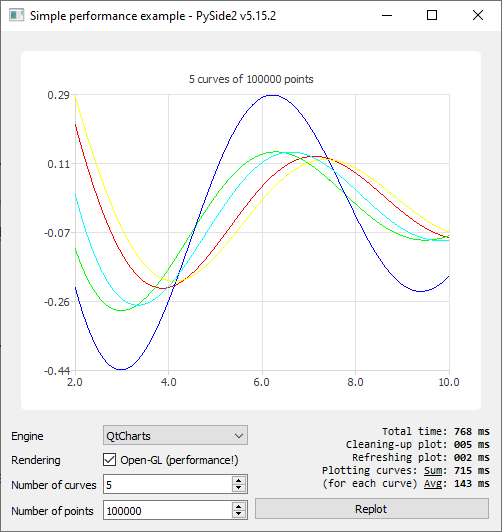Focus the Number of curves input field

click(168, 484)
